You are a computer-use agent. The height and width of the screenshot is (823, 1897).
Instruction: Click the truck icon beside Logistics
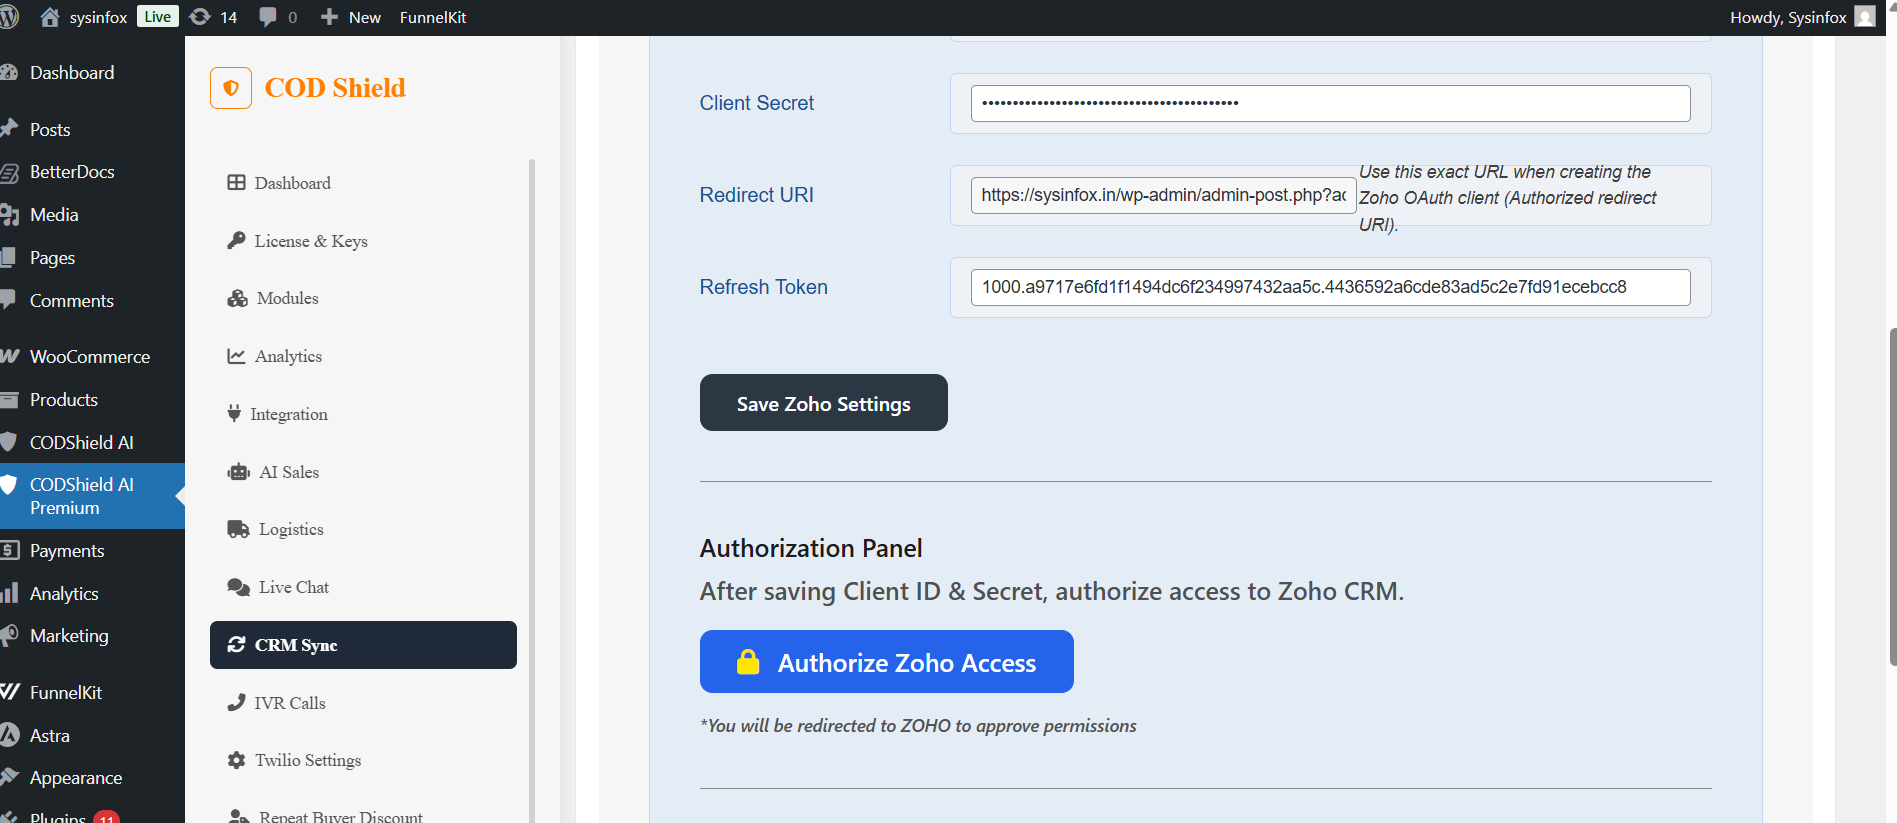[238, 529]
